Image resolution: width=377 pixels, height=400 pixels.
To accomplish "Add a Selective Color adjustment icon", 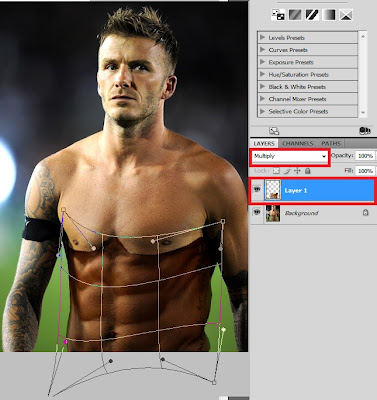I will point(346,15).
